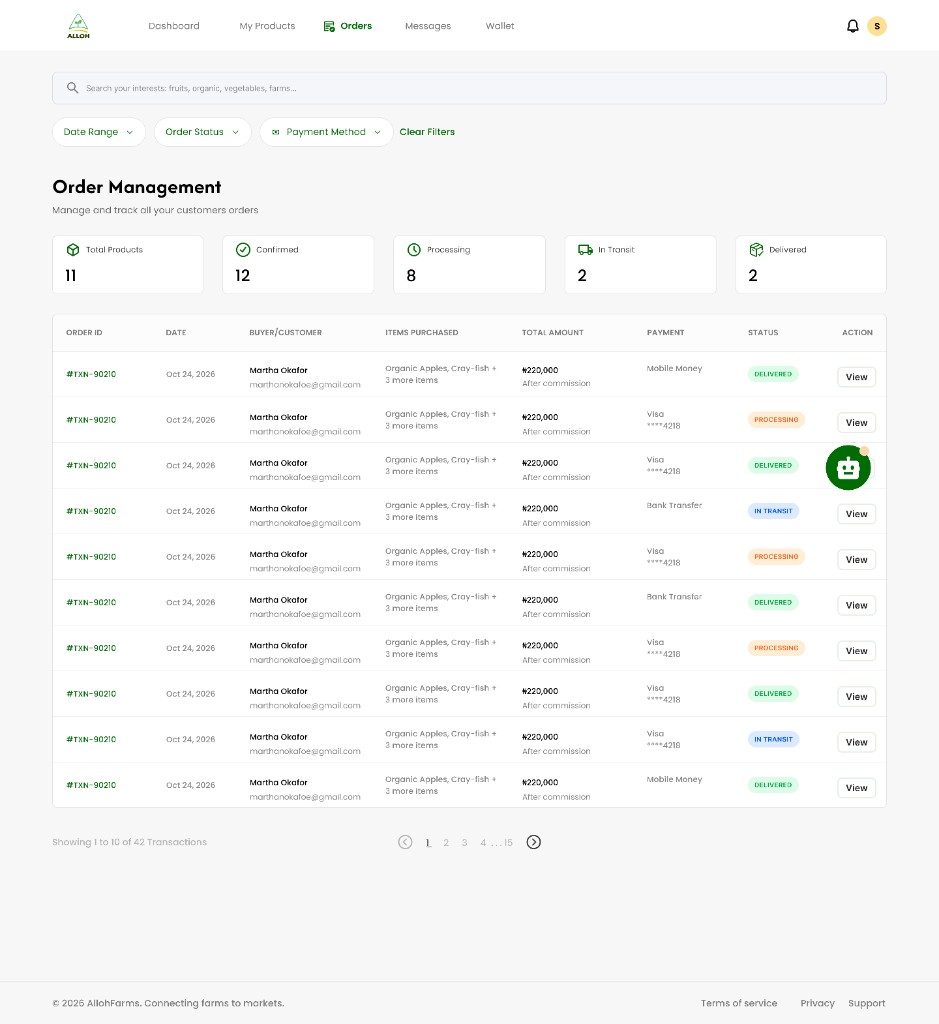Click 'Showing 1 to 10 of 42 Transactions' text
The image size is (939, 1024).
(129, 842)
